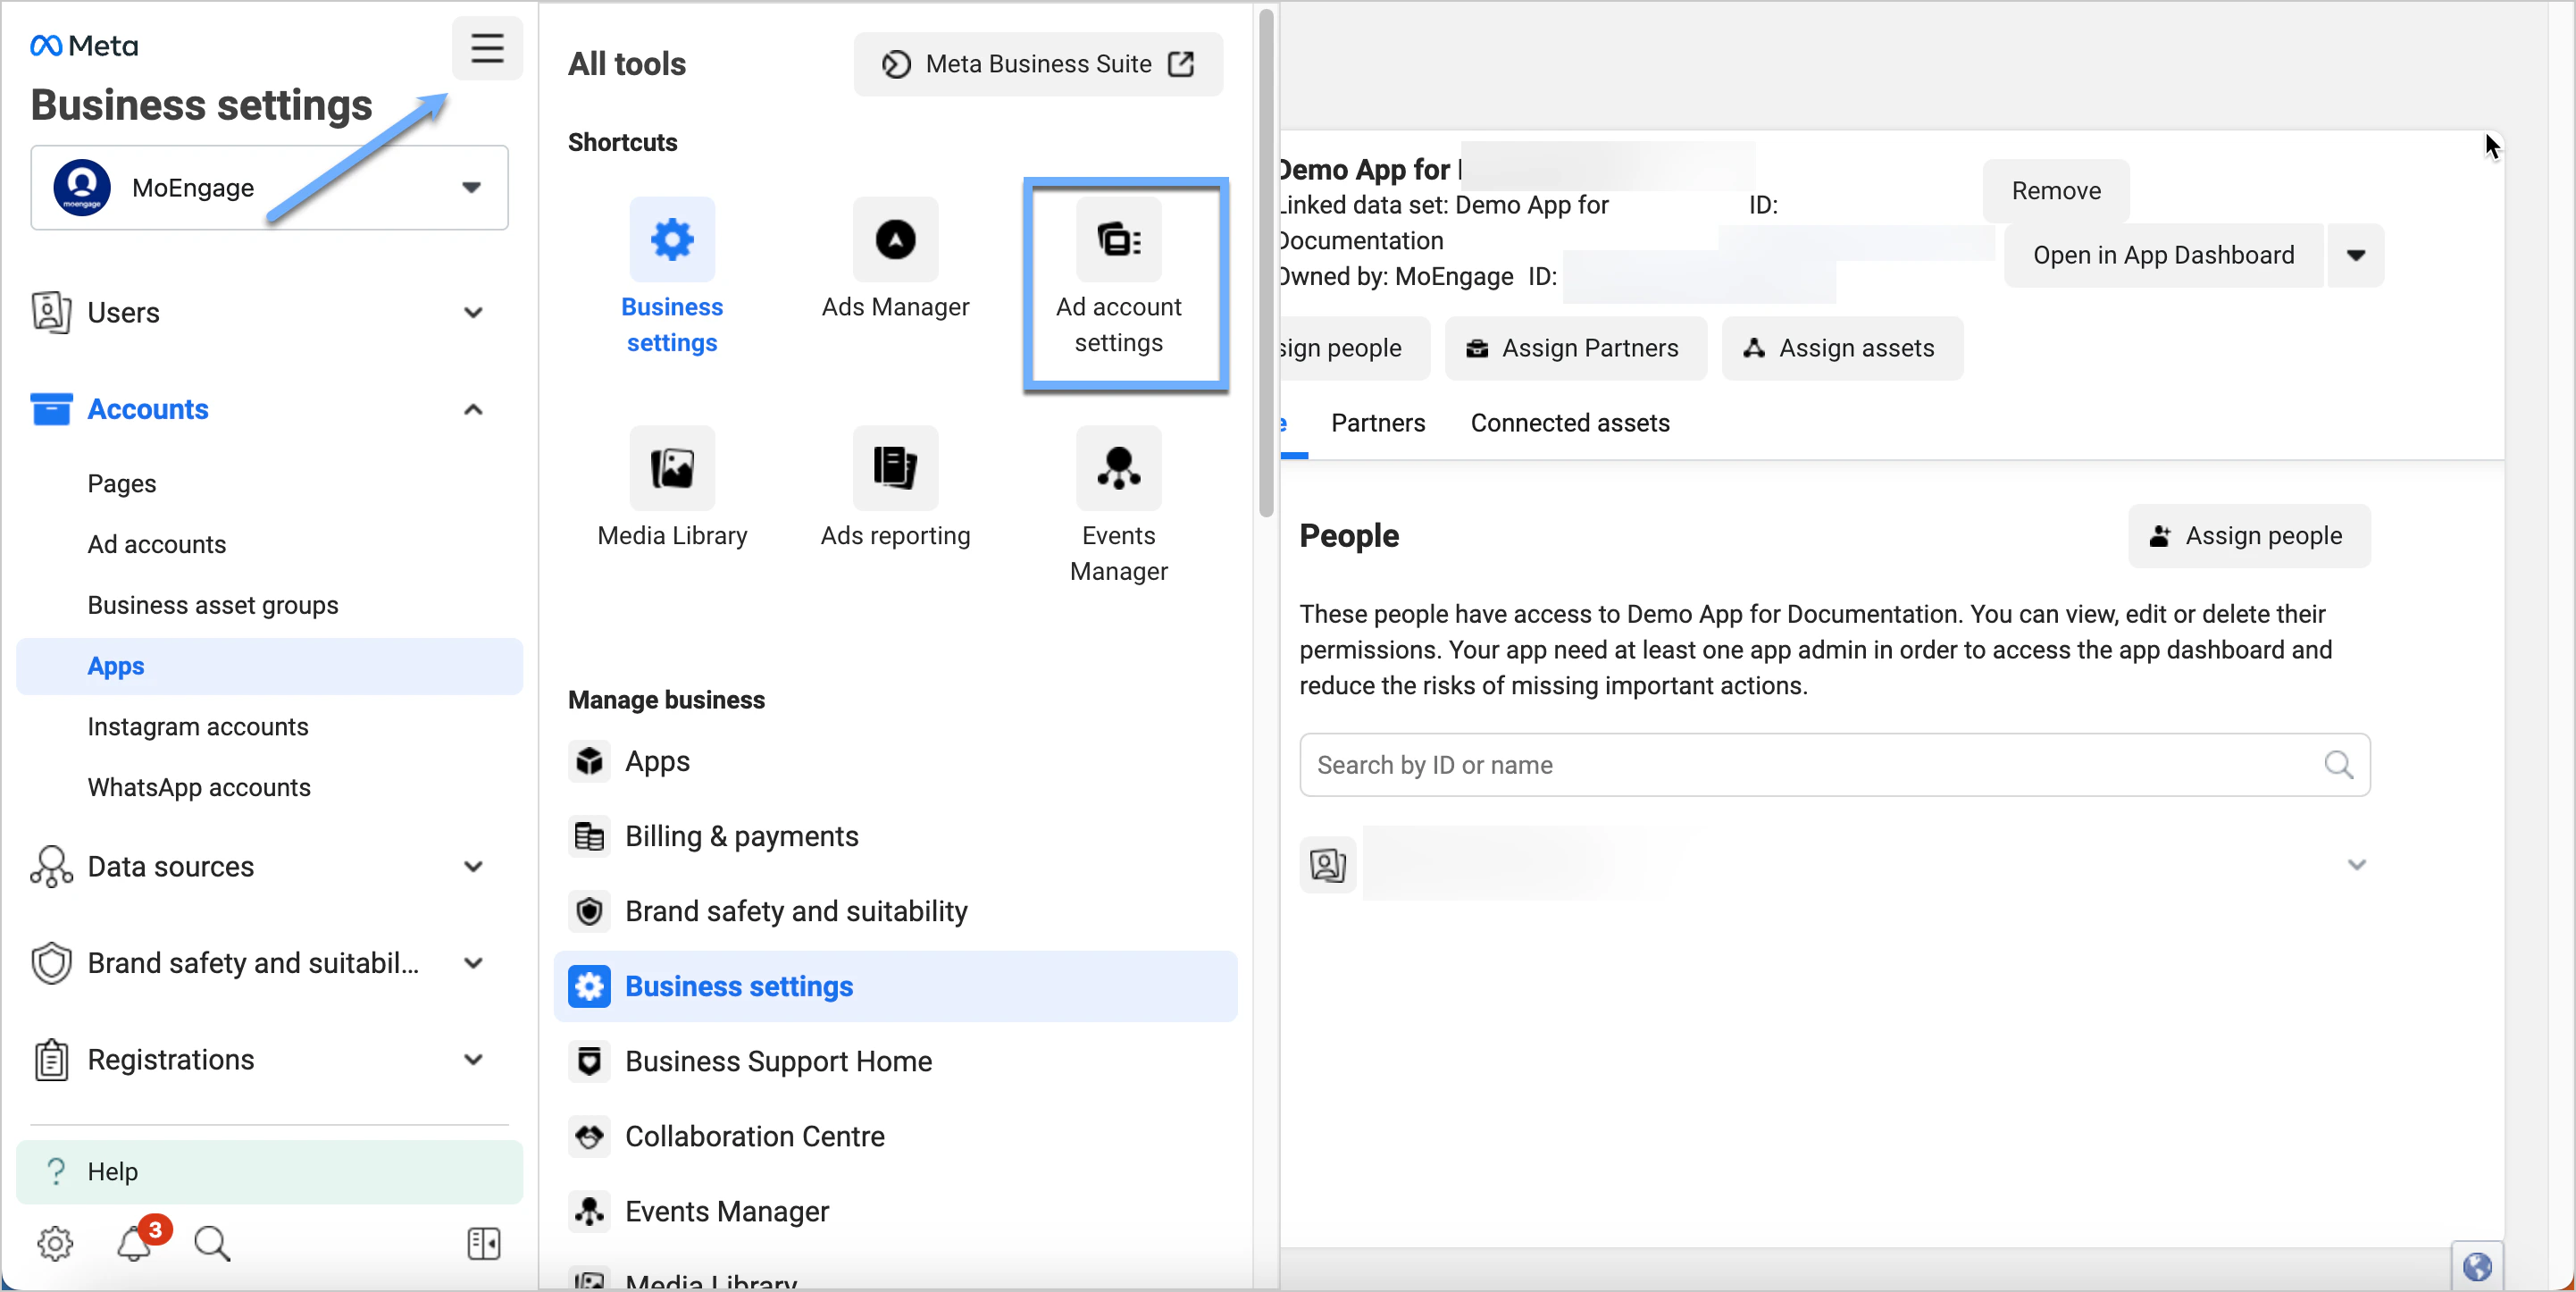Click the Meta Business Suite button

pyautogui.click(x=1037, y=64)
